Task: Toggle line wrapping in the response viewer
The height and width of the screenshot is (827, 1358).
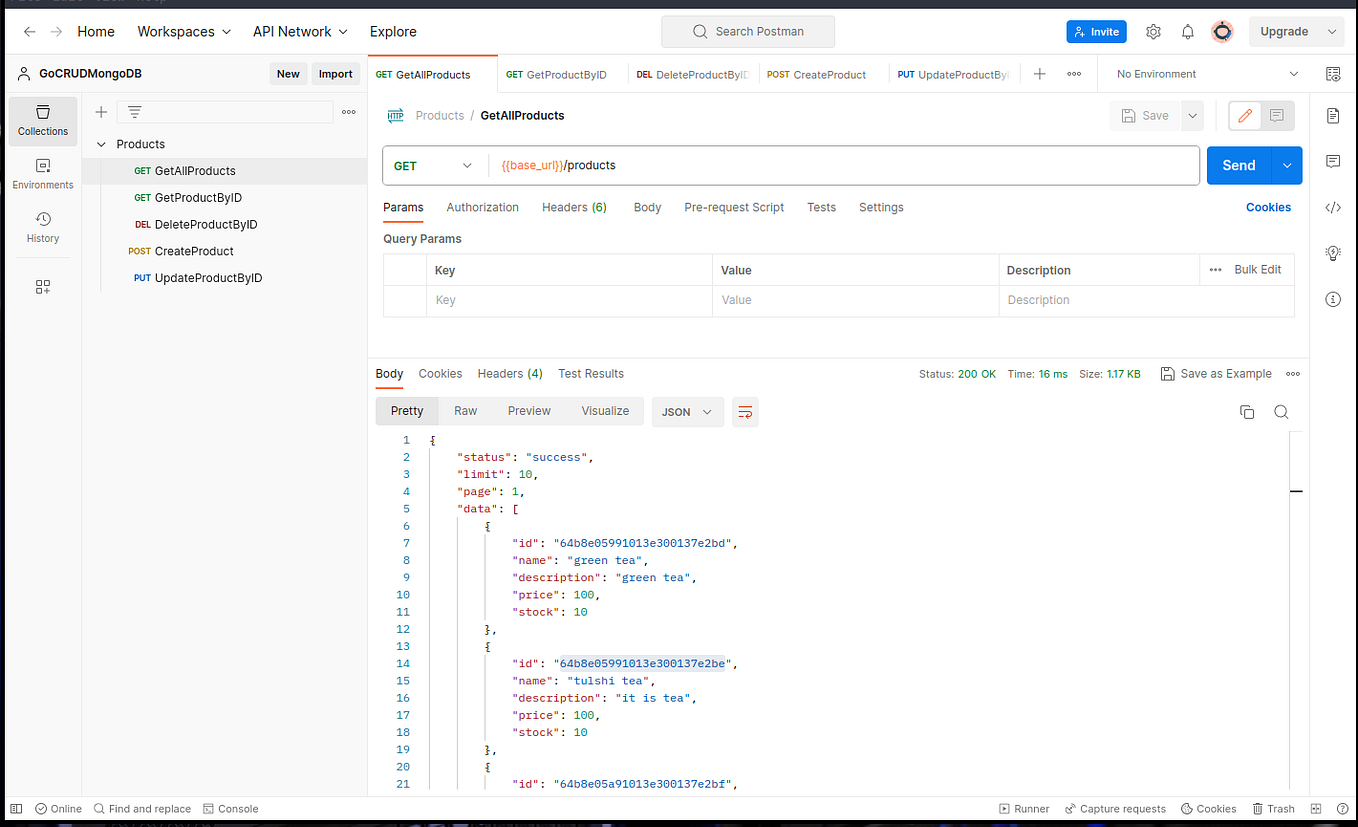Action: pos(744,411)
